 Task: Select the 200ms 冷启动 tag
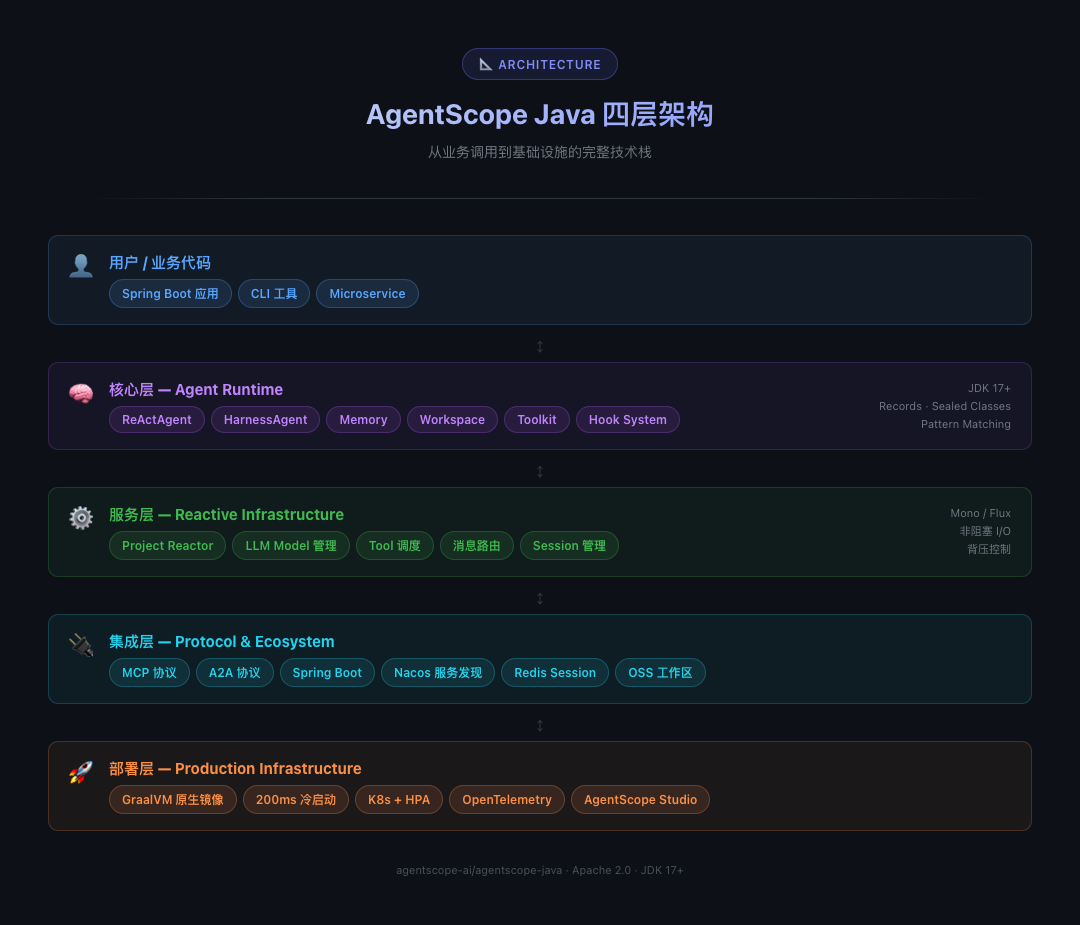click(296, 799)
